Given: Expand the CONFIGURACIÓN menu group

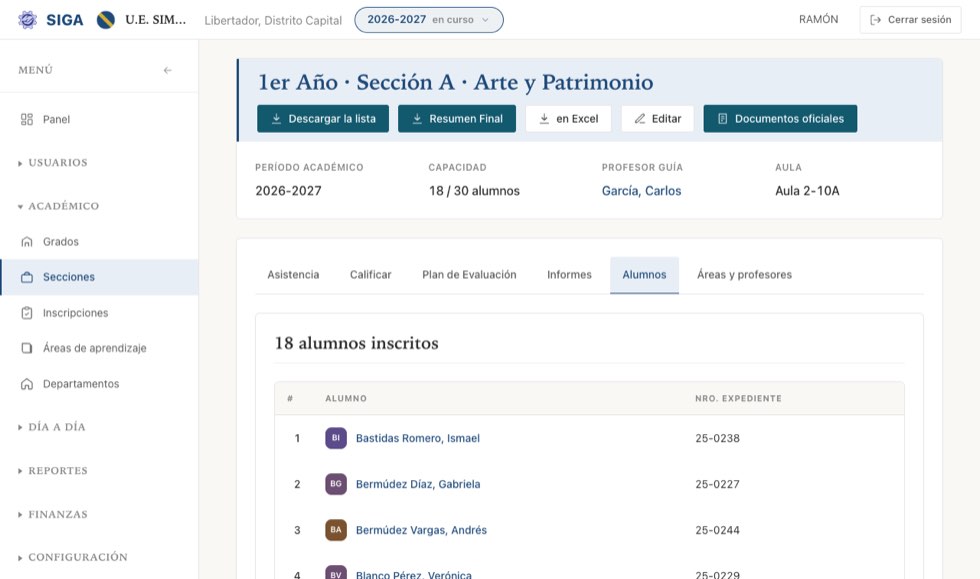Looking at the screenshot, I should pos(72,557).
